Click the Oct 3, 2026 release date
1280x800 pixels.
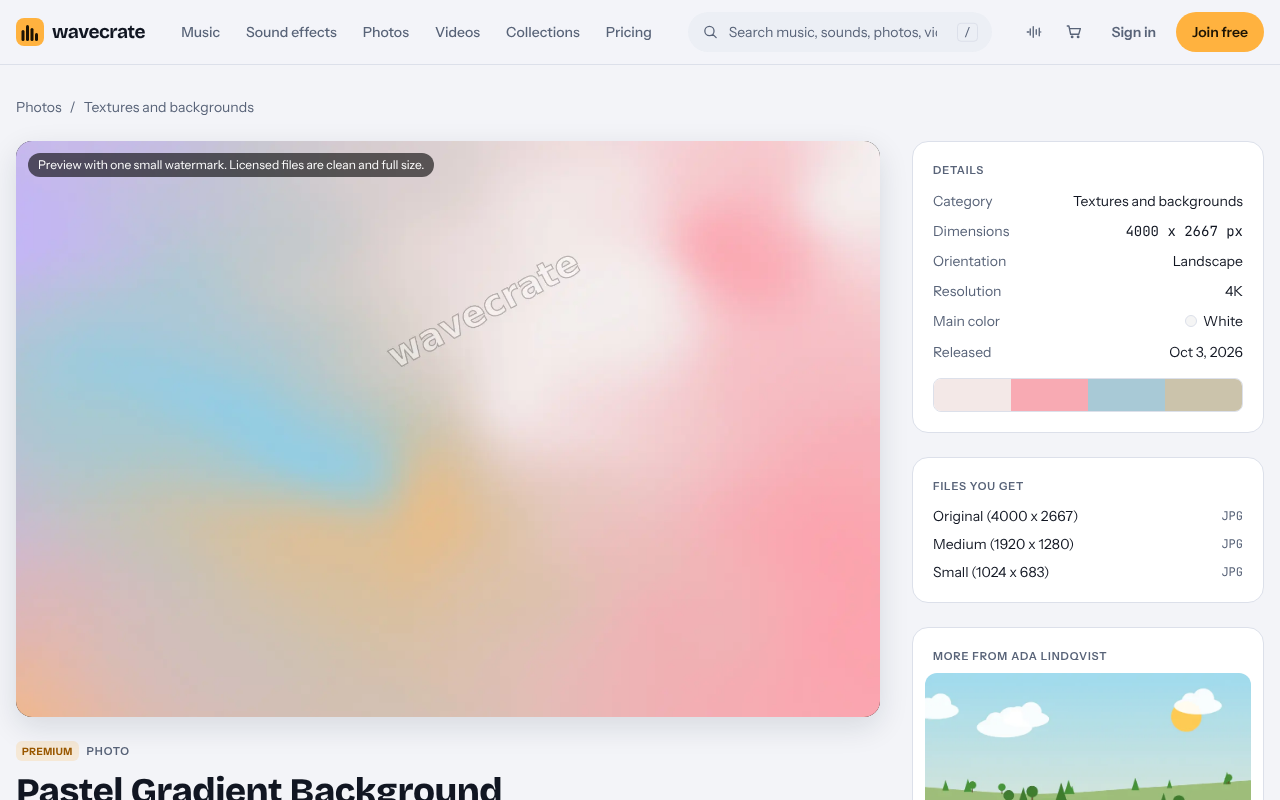tap(1206, 352)
